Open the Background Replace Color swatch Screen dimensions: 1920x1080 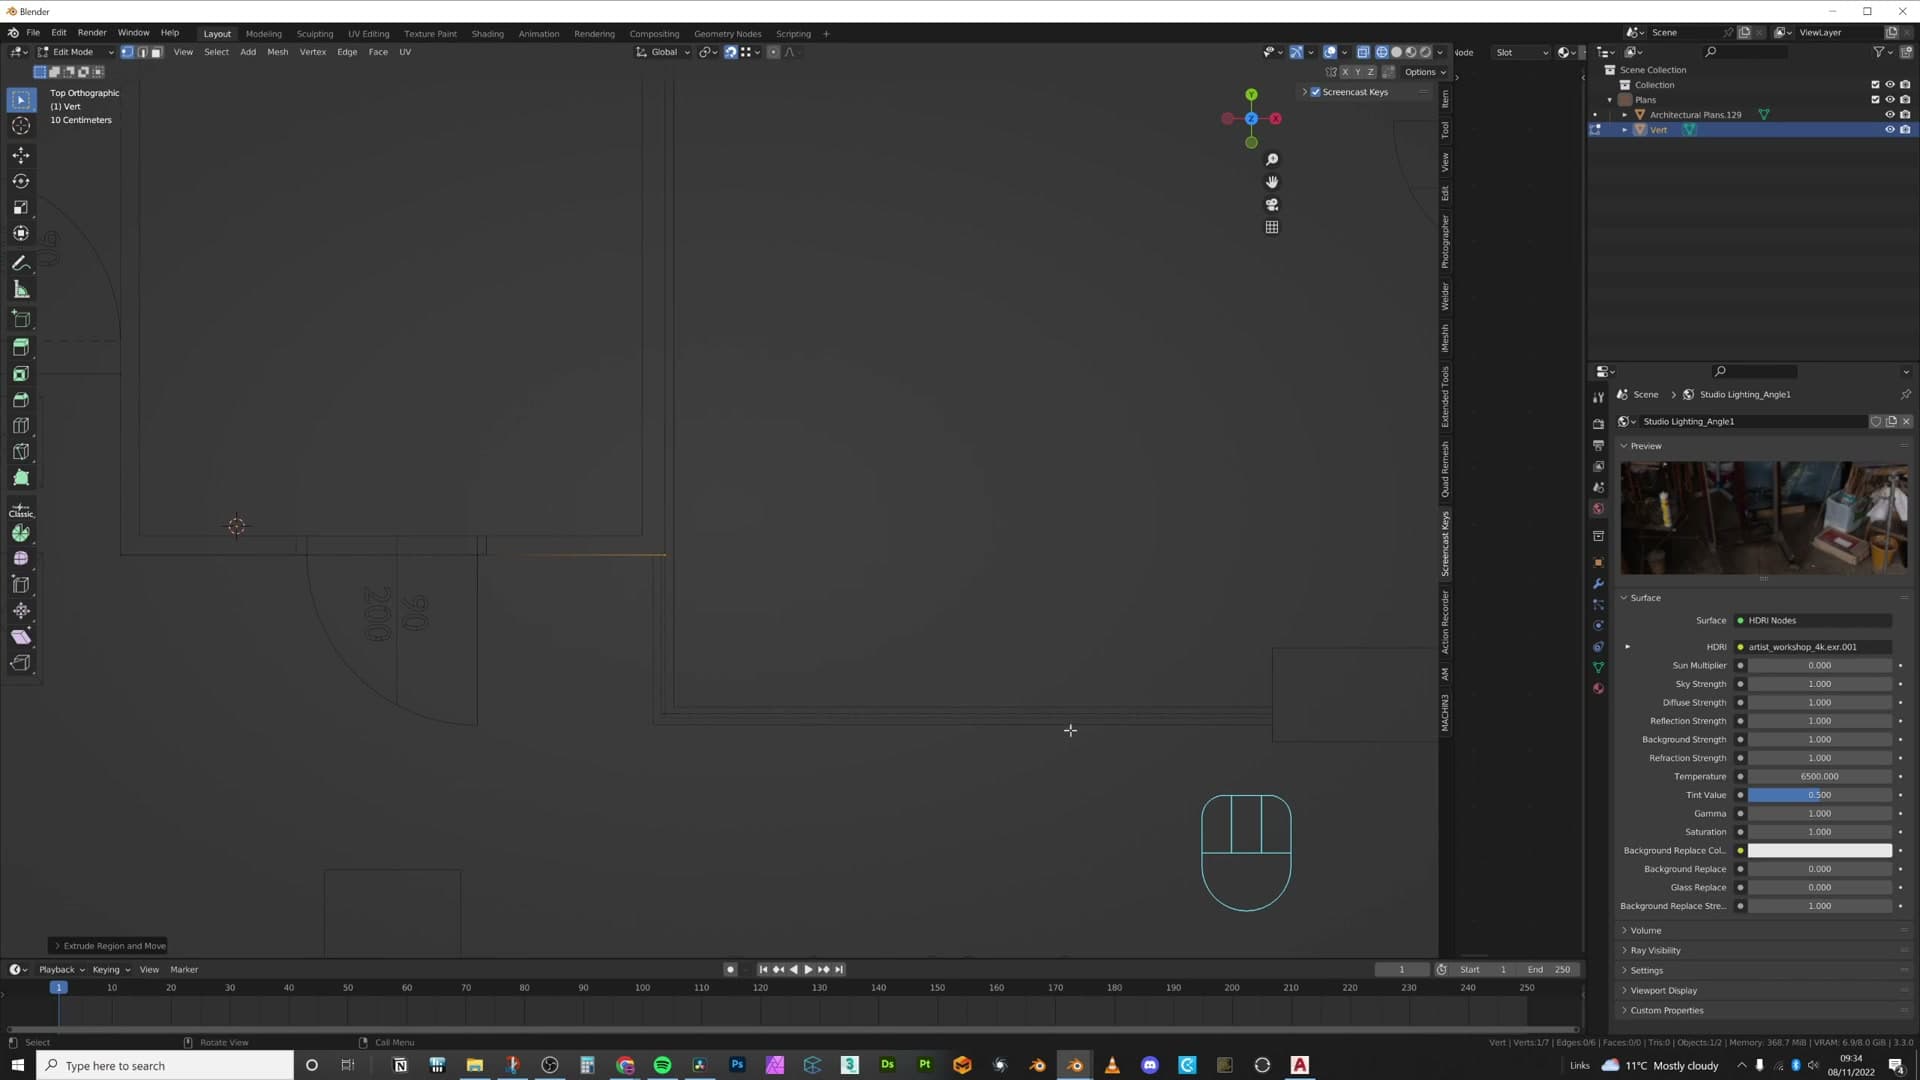coord(1819,851)
